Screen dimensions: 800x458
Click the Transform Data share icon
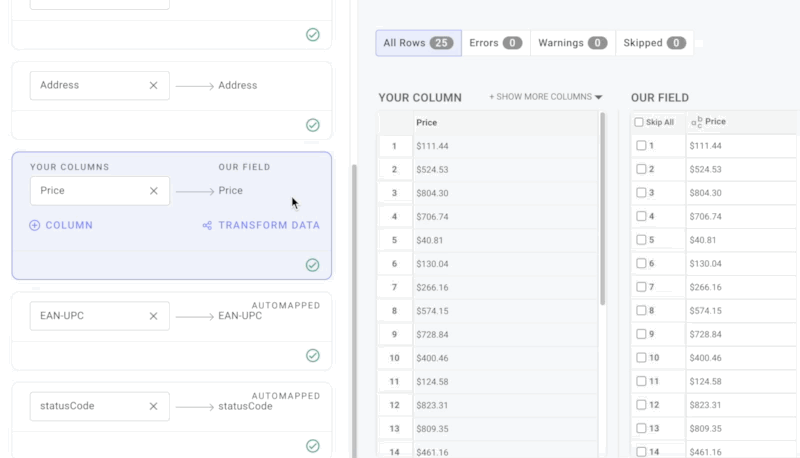[x=207, y=226]
